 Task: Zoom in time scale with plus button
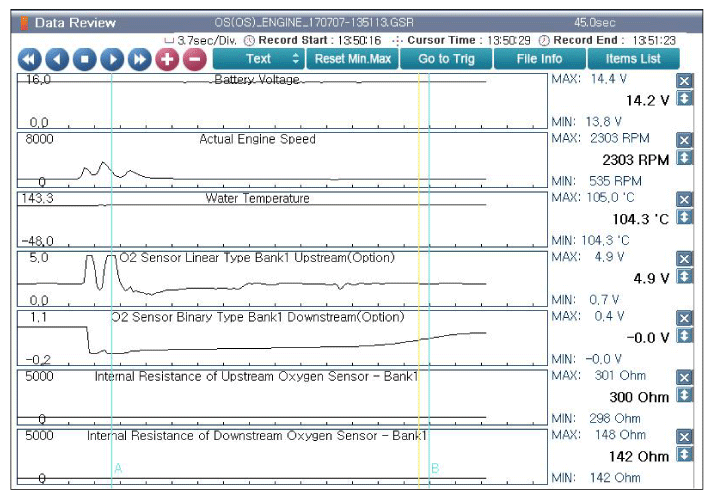tap(167, 59)
